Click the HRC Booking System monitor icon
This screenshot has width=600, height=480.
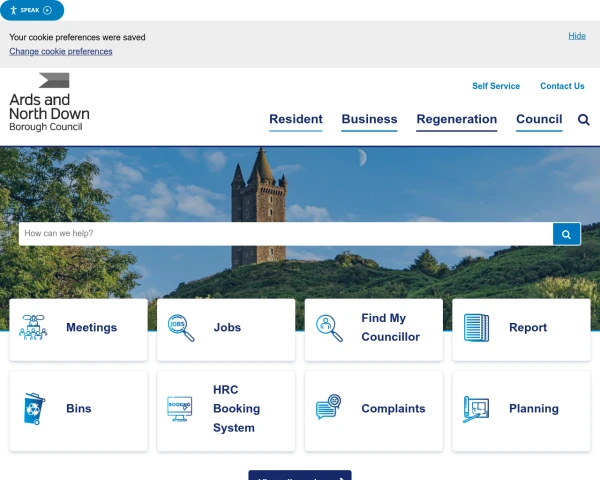click(180, 409)
